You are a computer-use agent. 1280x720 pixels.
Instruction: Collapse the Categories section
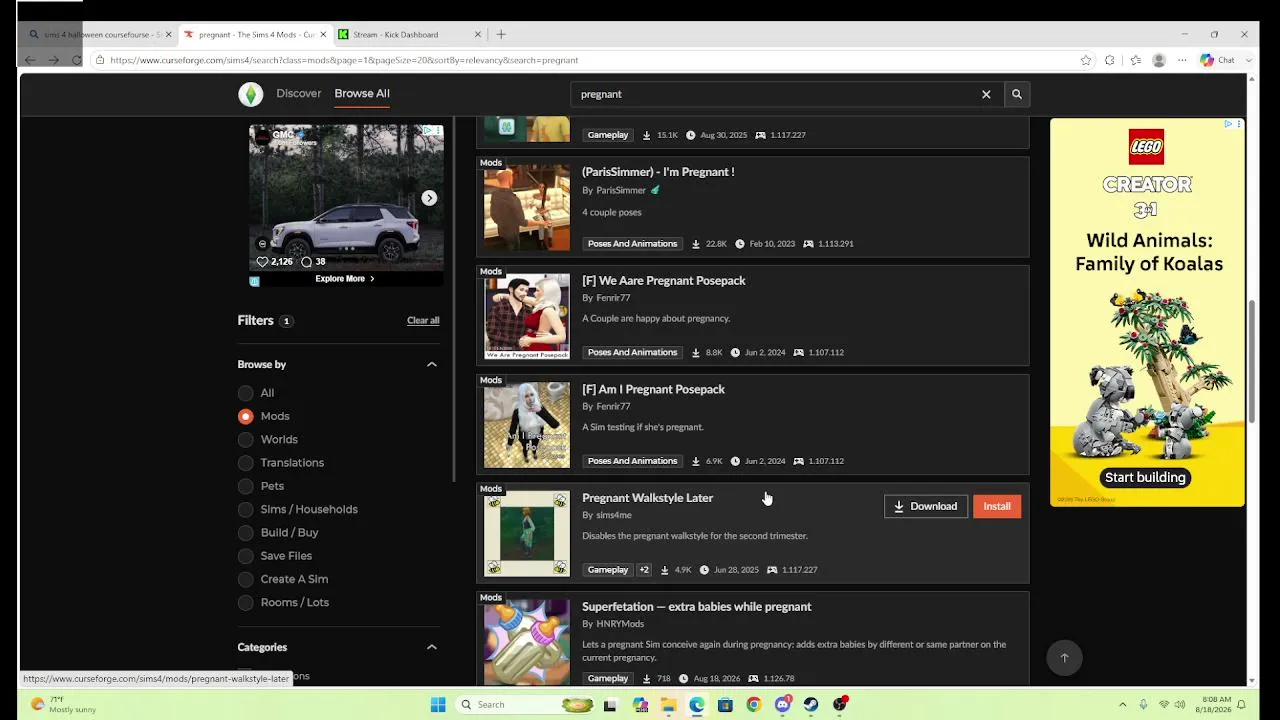(x=432, y=647)
